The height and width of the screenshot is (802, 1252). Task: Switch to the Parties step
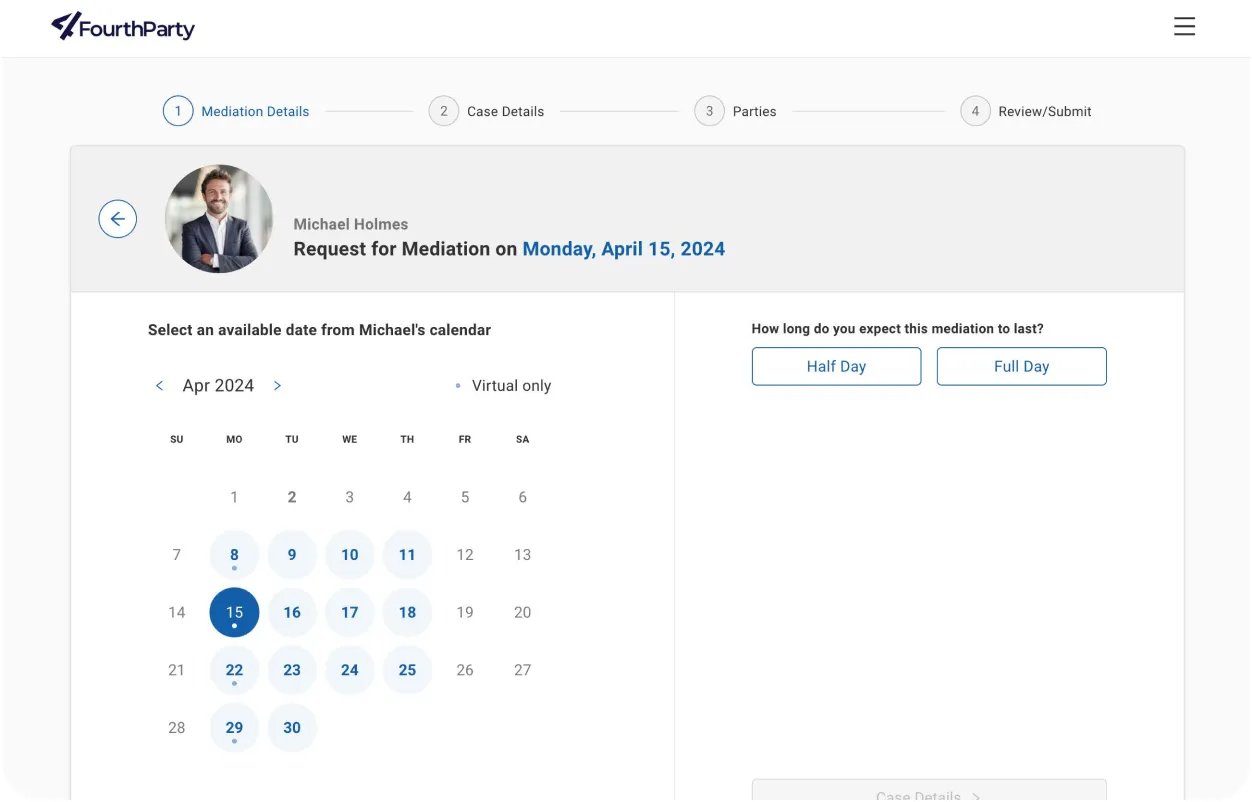(709, 111)
